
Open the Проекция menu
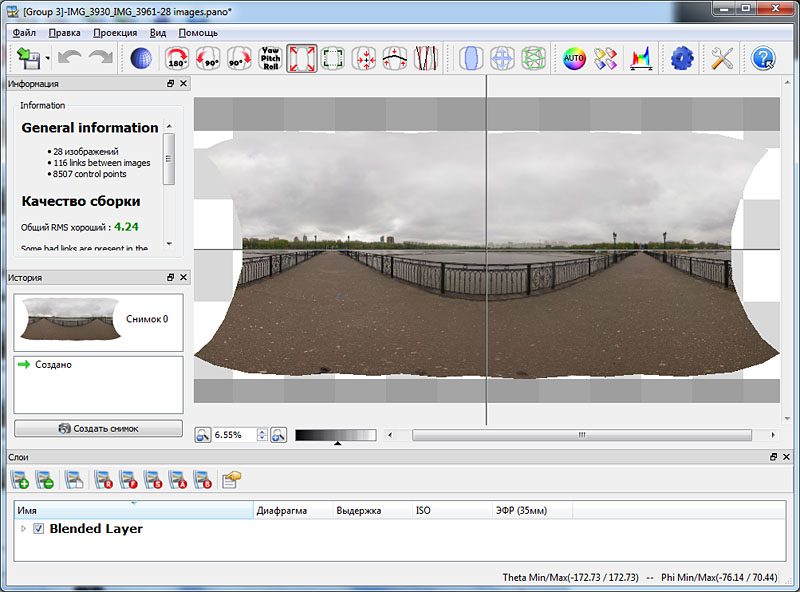pos(115,33)
